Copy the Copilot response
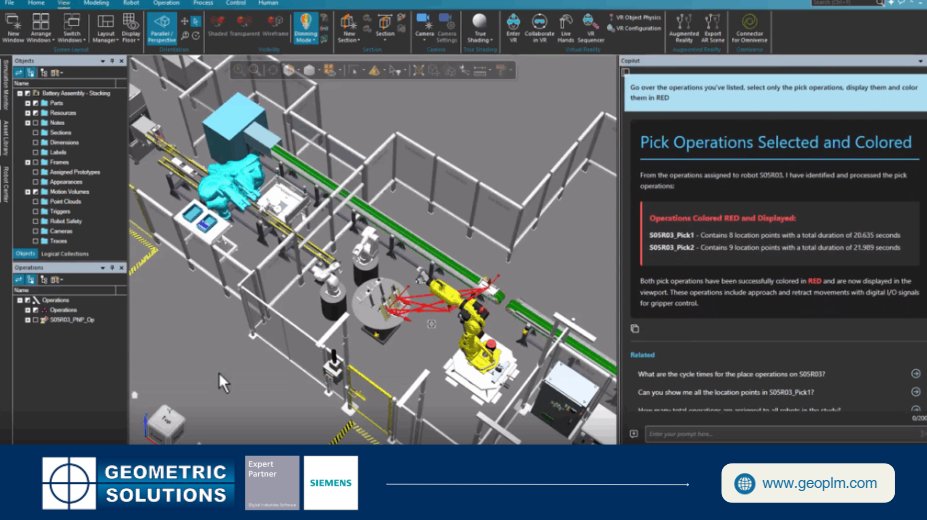 (x=635, y=329)
